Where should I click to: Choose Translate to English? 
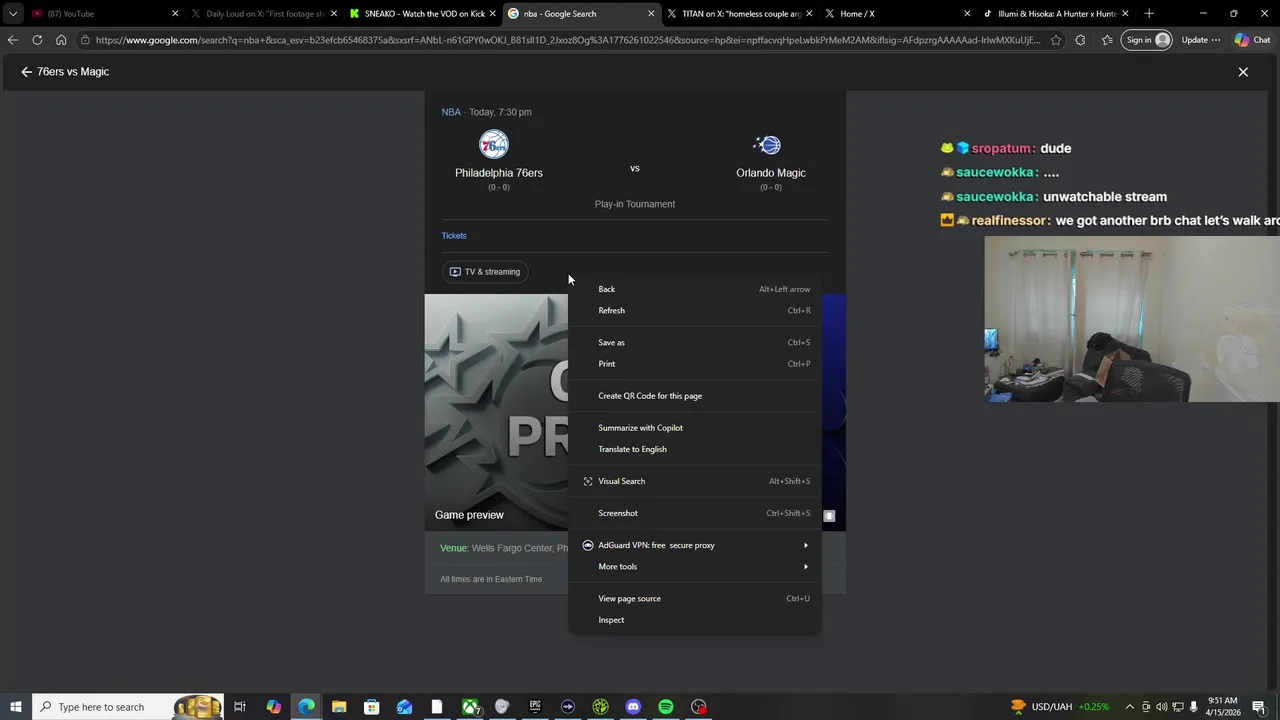[x=694, y=449]
